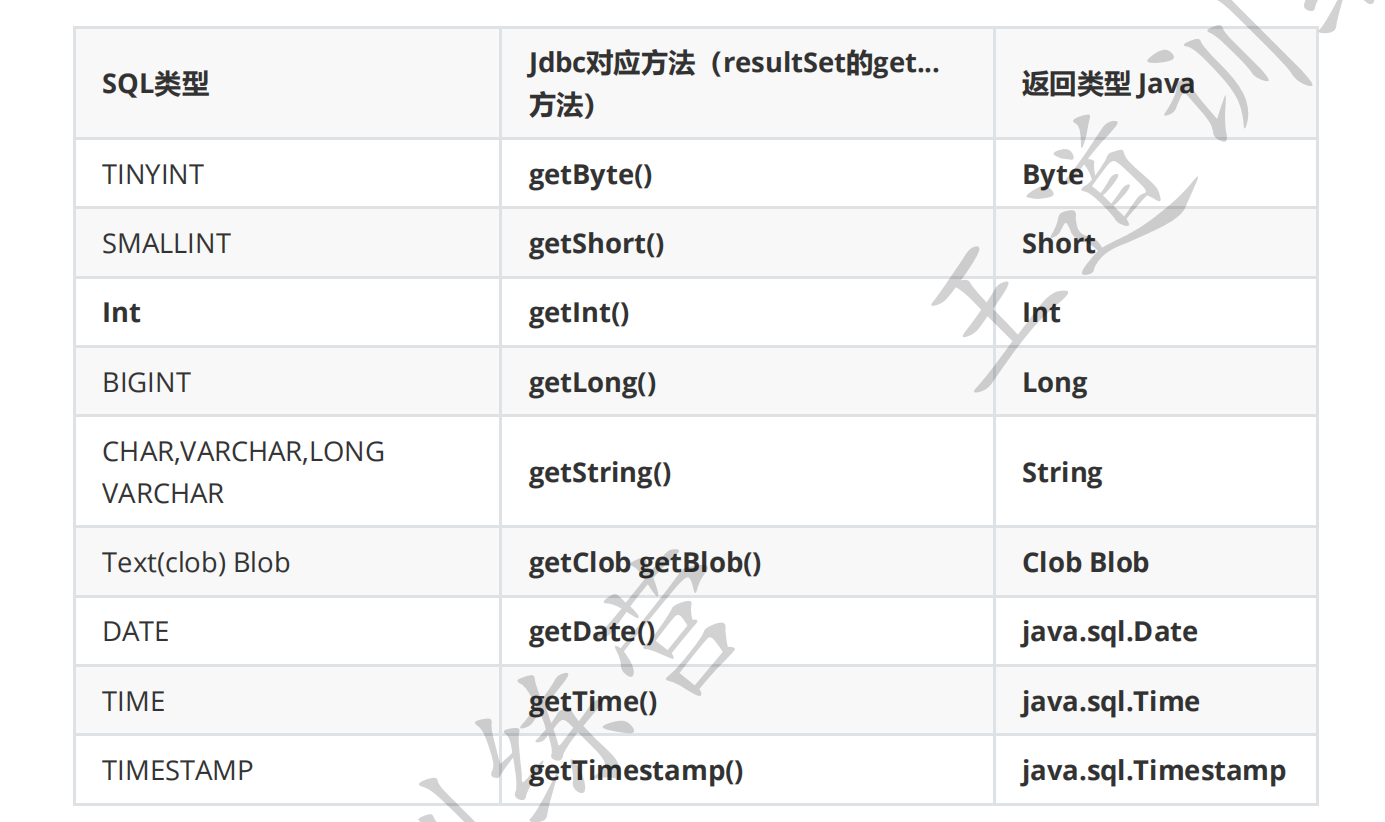This screenshot has height=822, width=1385.
Task: Click the '返回类型 Java' header cell
Action: [1155, 84]
